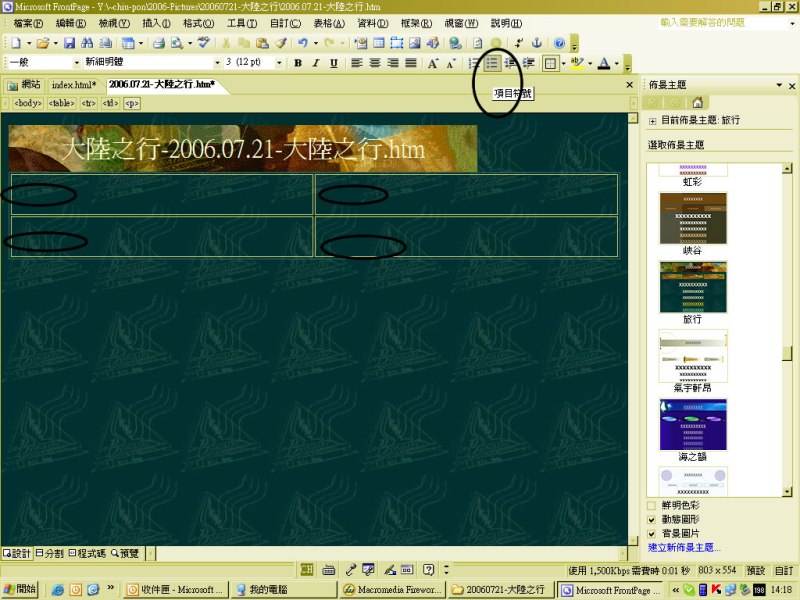800x600 pixels.
Task: Run the spelling check icon
Action: pos(204,43)
